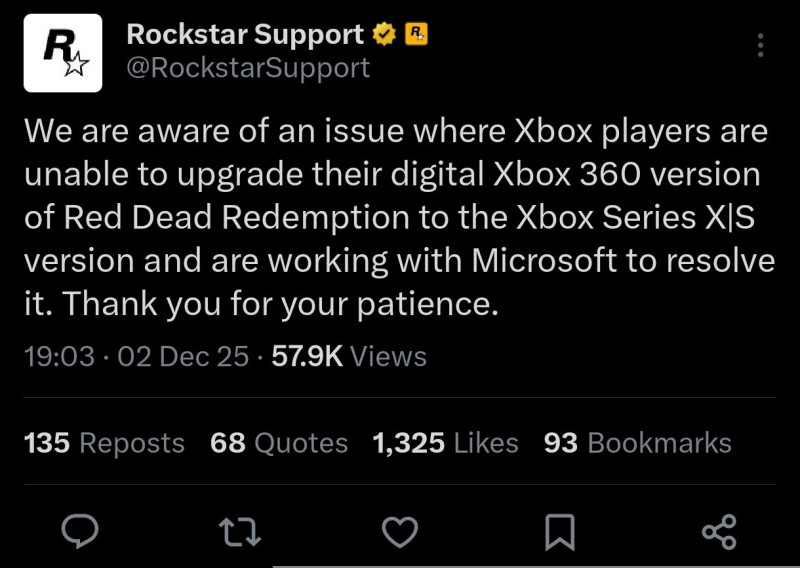Image resolution: width=800 pixels, height=568 pixels.
Task: Open the three-dot more options menu
Action: pos(760,45)
